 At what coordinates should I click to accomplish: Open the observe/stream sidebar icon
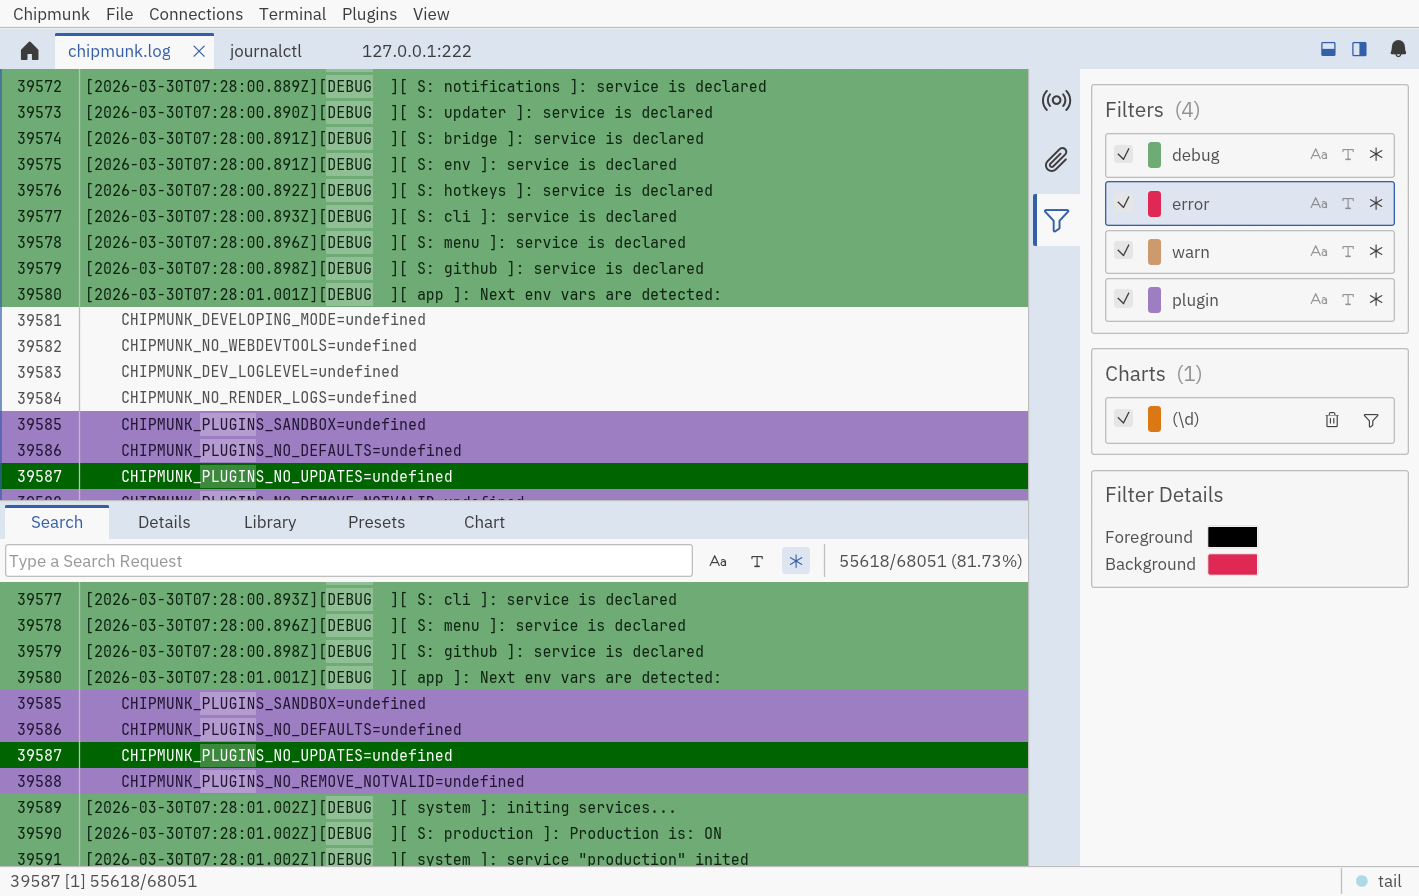click(1056, 100)
